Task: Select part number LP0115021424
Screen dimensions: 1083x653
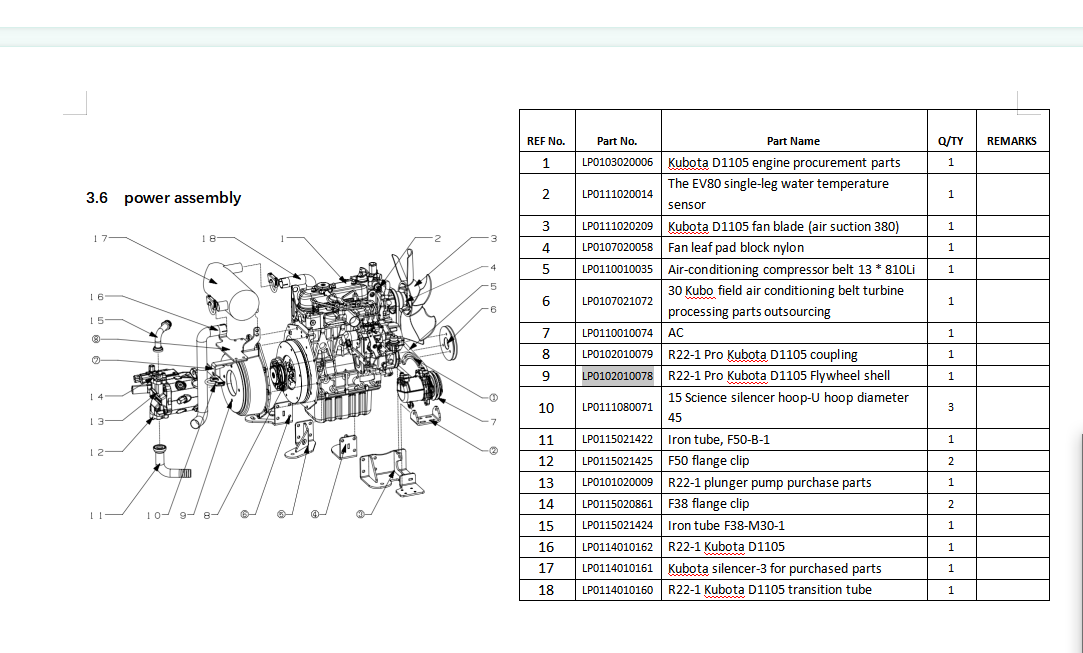Action: (x=617, y=525)
